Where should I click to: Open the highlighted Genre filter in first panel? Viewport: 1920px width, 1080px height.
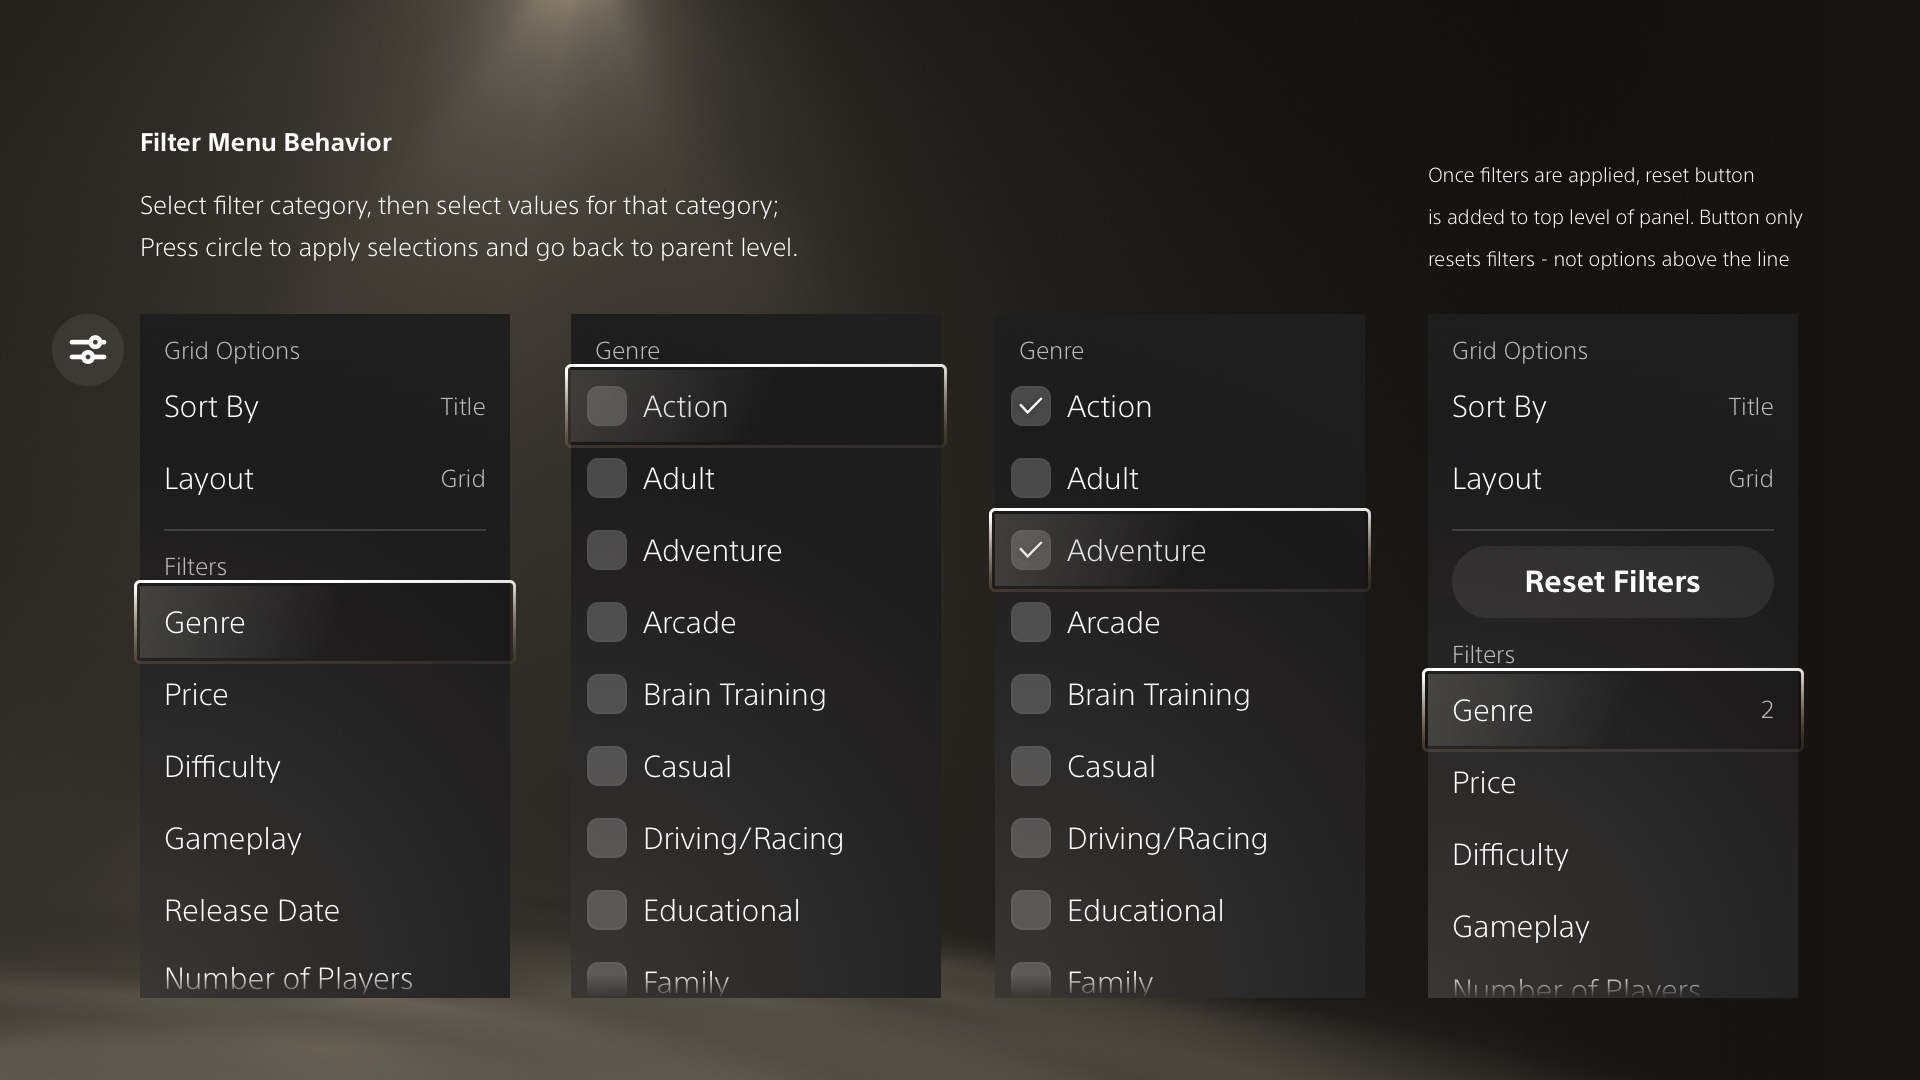click(324, 622)
